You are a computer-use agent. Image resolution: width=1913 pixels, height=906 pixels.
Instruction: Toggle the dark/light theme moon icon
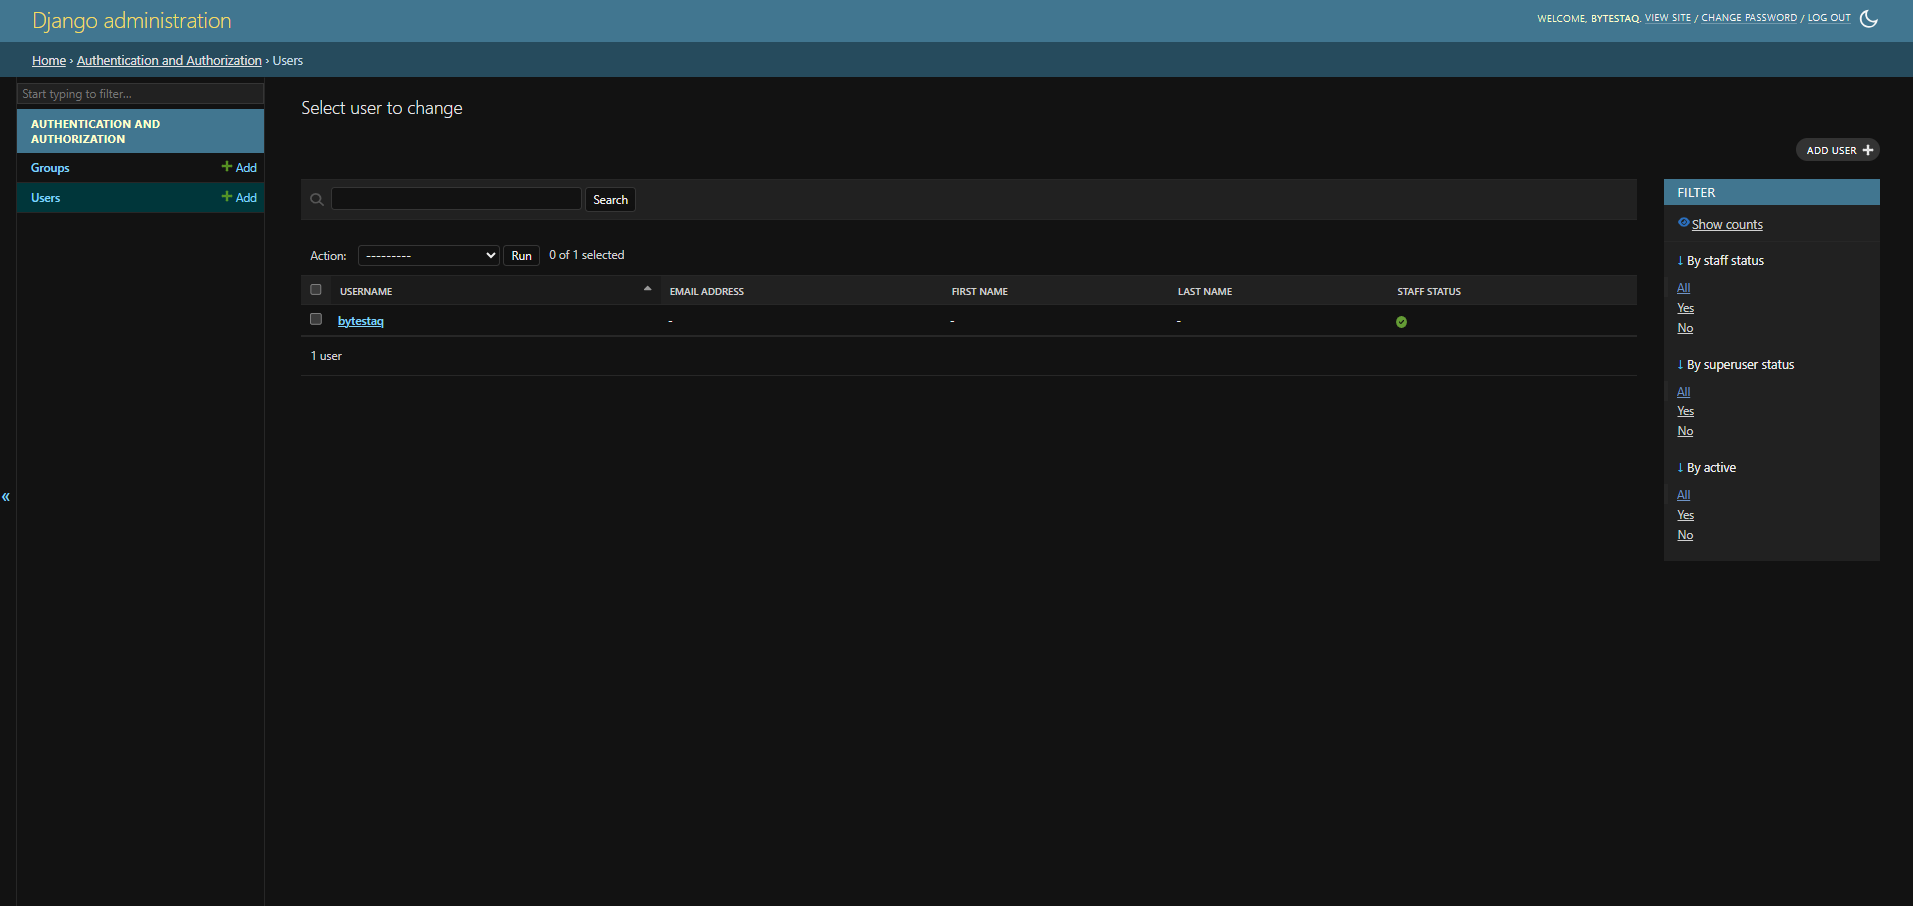(x=1868, y=18)
